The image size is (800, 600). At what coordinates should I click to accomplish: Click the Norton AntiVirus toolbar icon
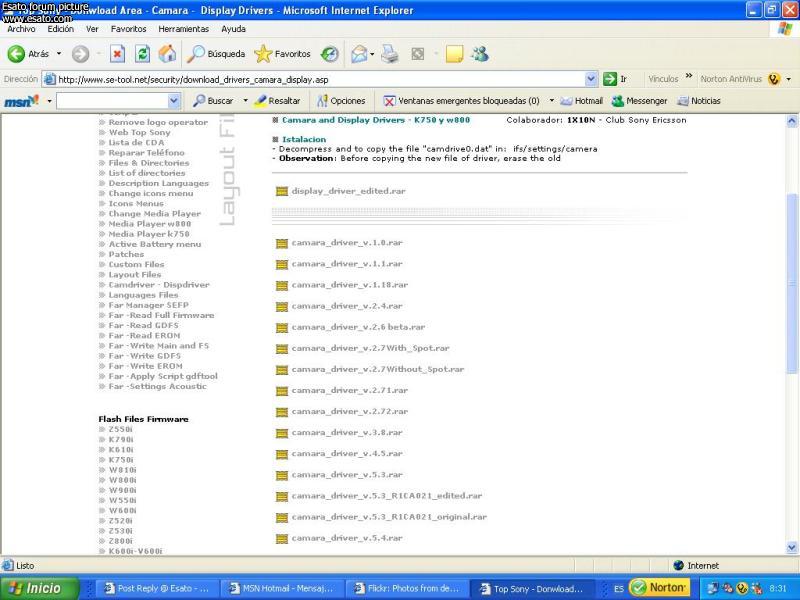coord(774,79)
